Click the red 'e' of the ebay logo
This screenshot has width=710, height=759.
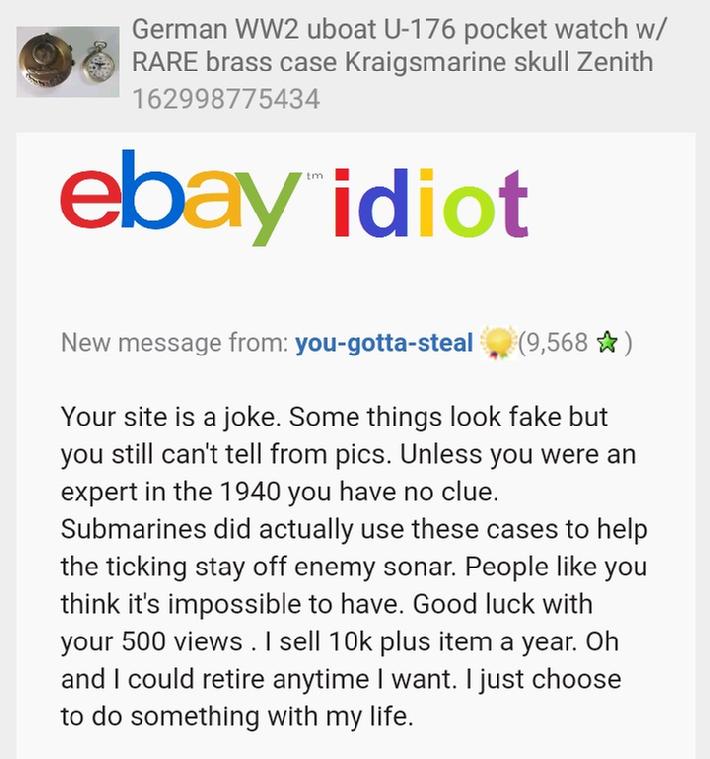click(91, 199)
